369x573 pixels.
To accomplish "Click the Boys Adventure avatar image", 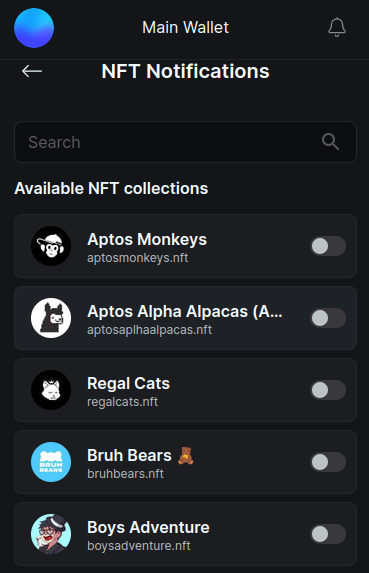I will point(51,534).
